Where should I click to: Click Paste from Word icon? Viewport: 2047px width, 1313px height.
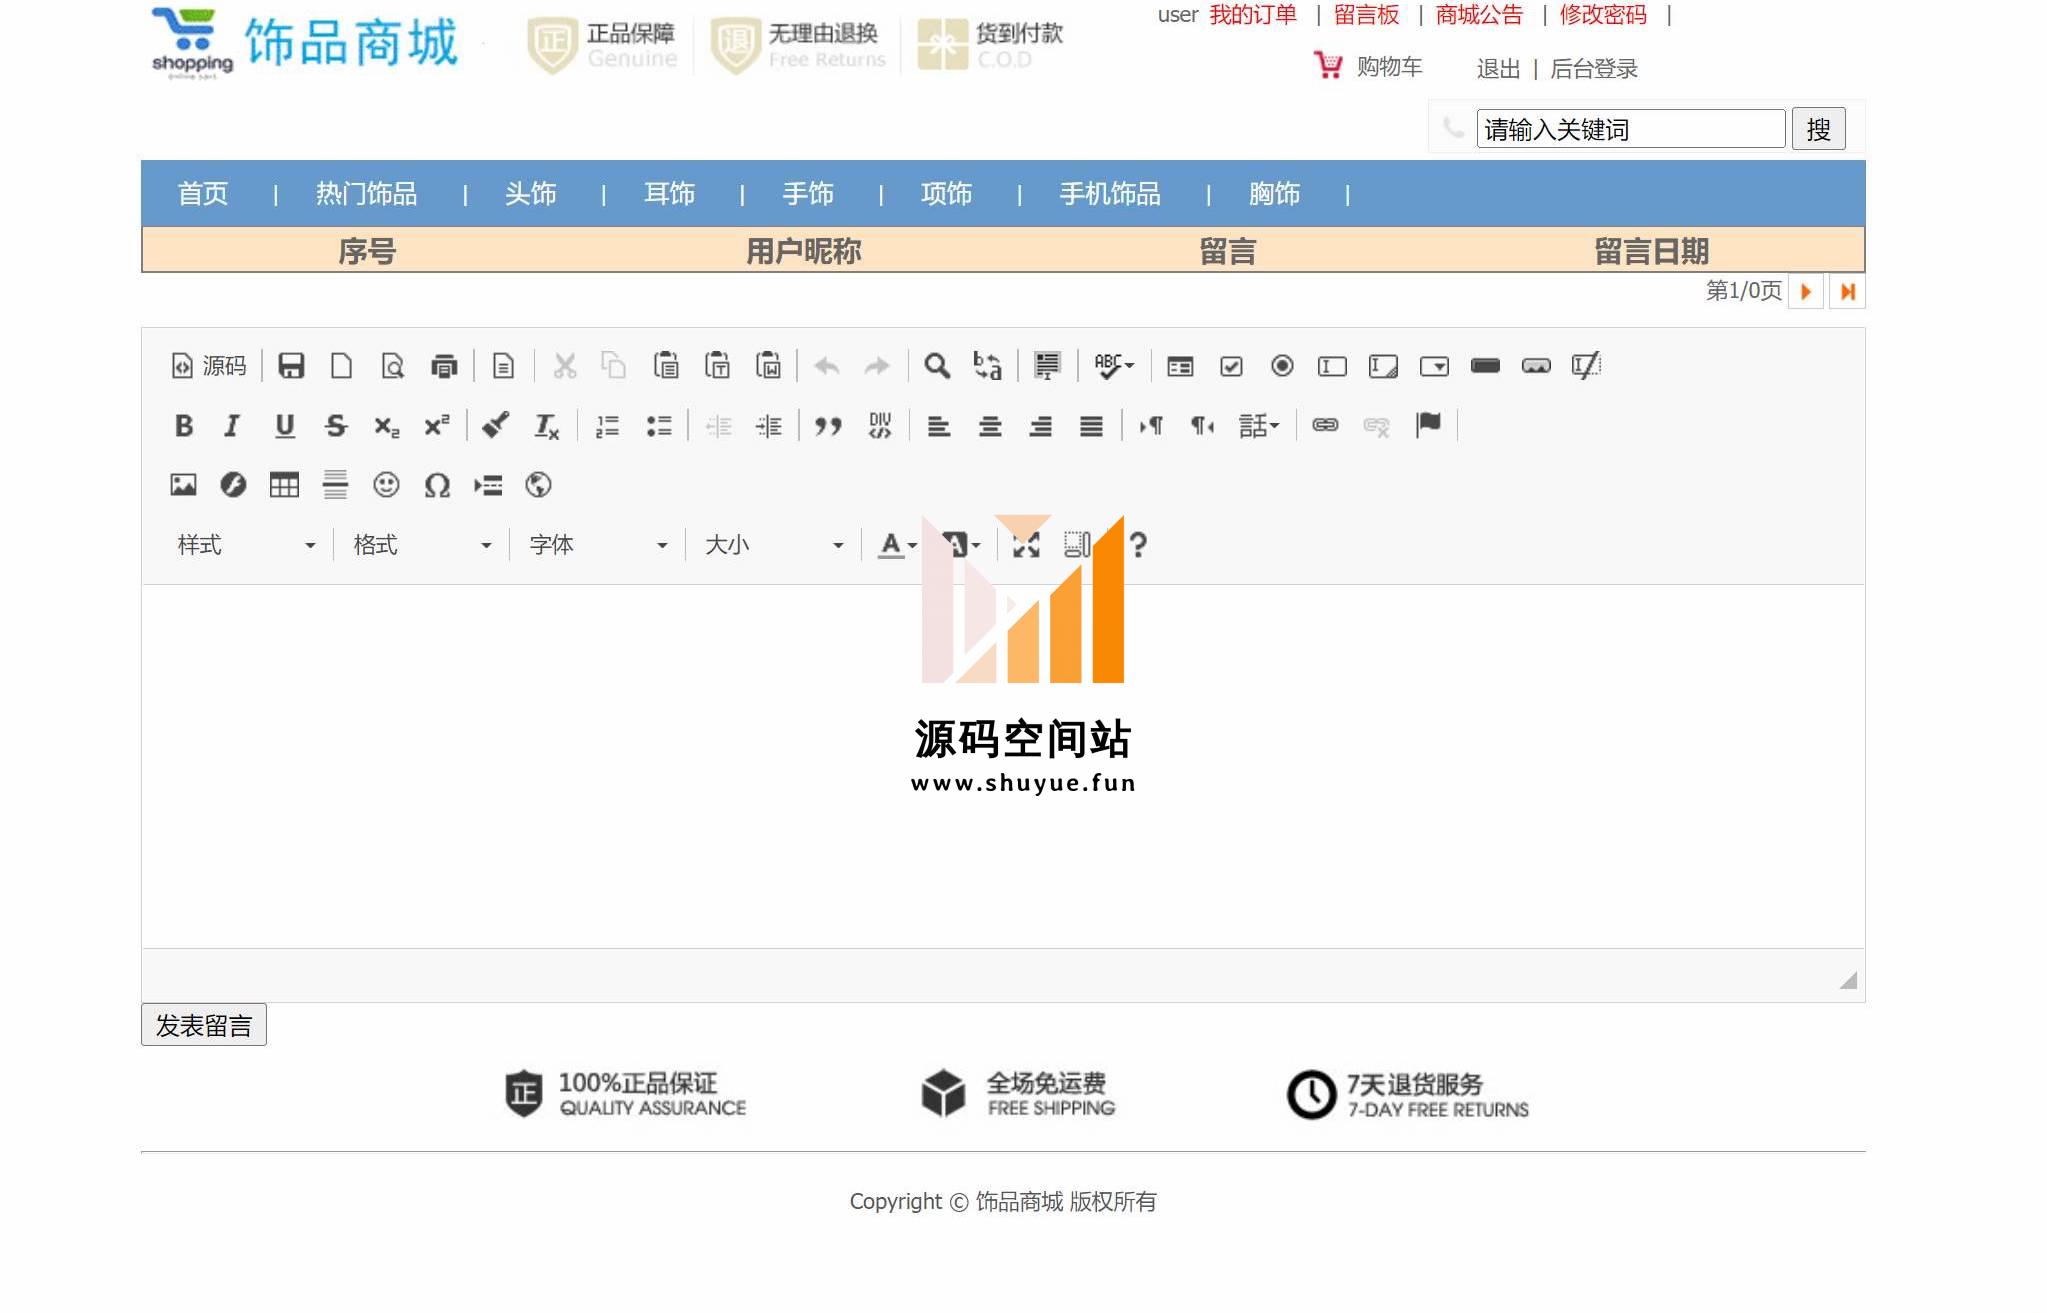coord(768,366)
